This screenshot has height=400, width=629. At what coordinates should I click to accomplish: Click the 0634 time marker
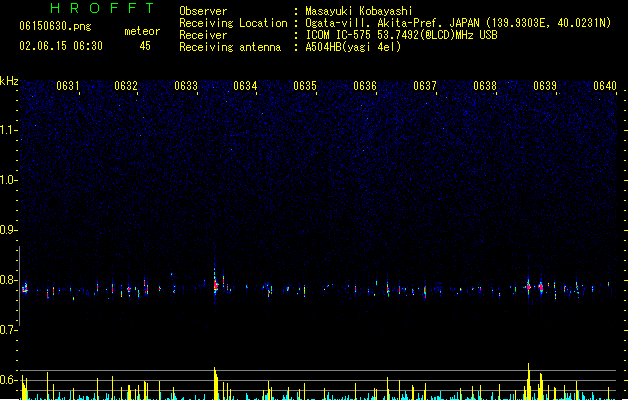tap(245, 86)
